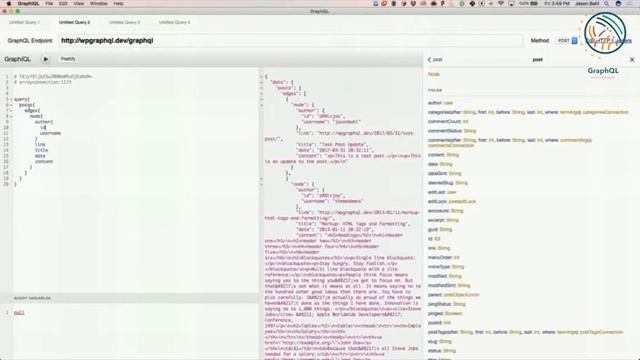Viewport: 640px width, 360px height.
Task: Click the mimeType field in docs
Action: pos(439,267)
